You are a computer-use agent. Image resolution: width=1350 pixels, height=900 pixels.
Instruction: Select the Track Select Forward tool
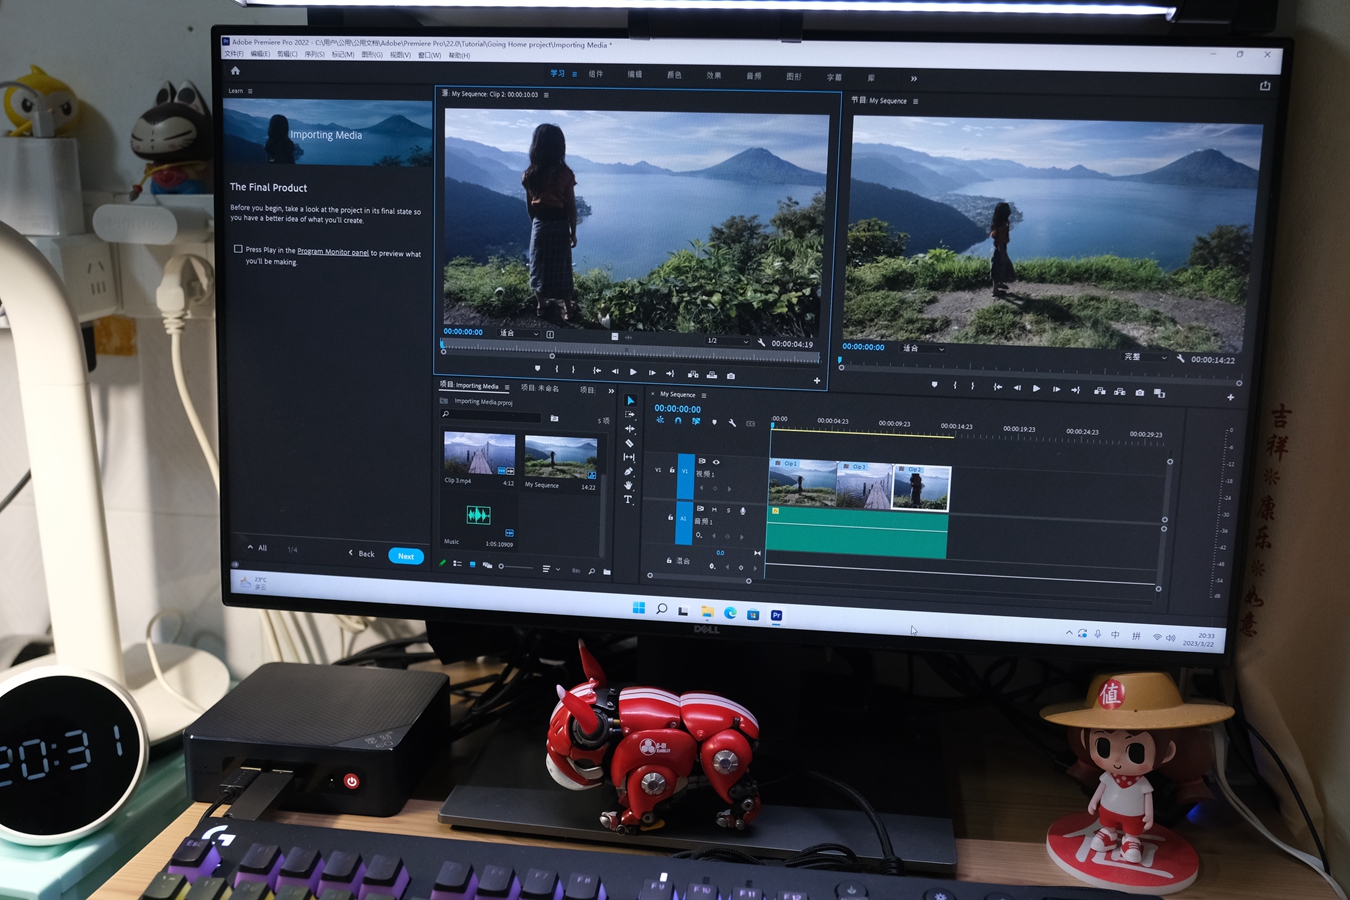tap(629, 414)
